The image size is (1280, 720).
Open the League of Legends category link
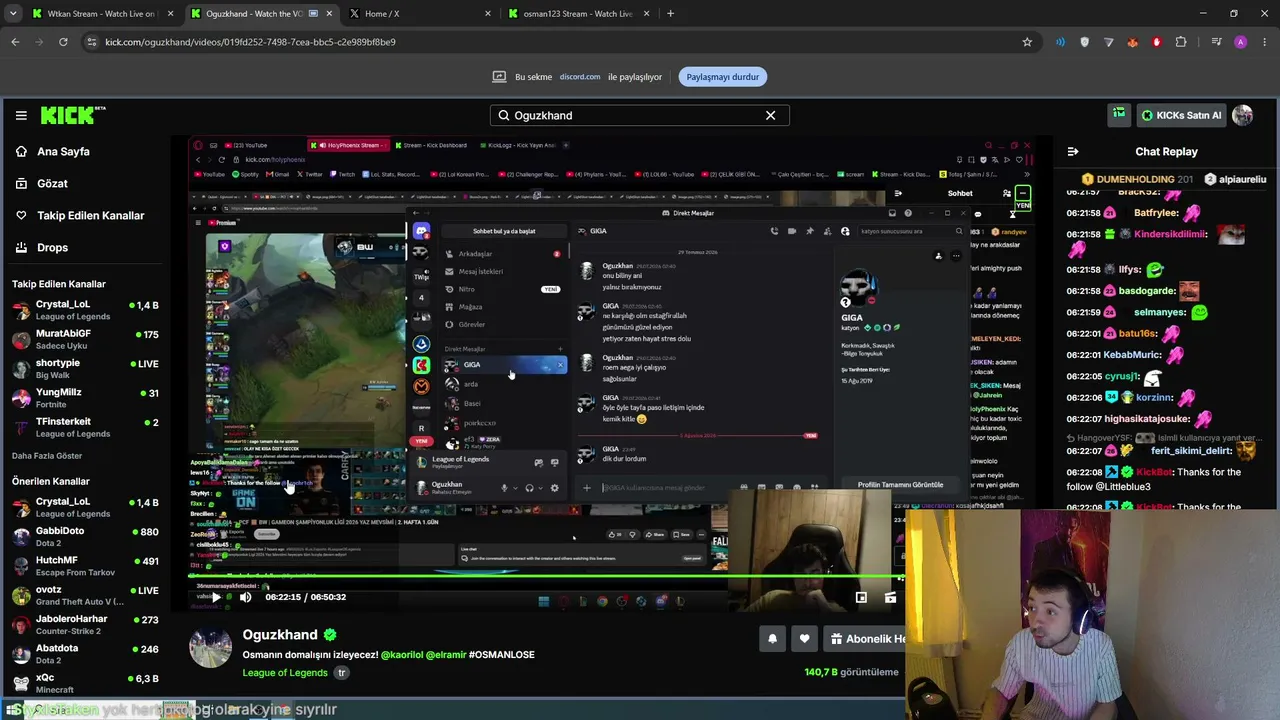pyautogui.click(x=285, y=673)
